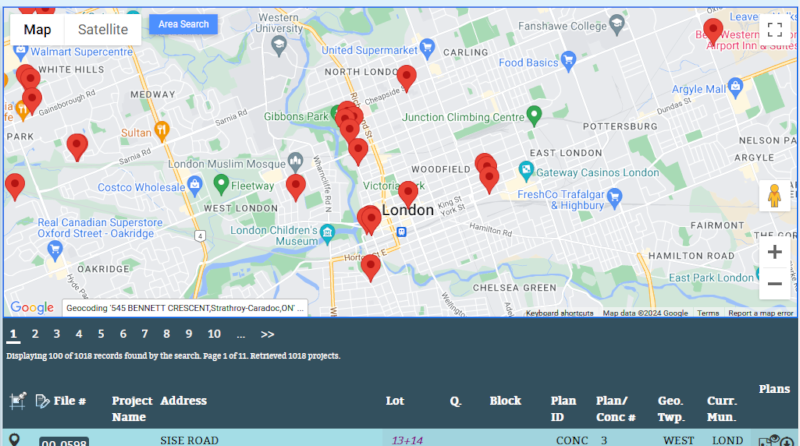This screenshot has width=800, height=446.
Task: Click the Fanshawe College graduation icon
Action: [617, 24]
